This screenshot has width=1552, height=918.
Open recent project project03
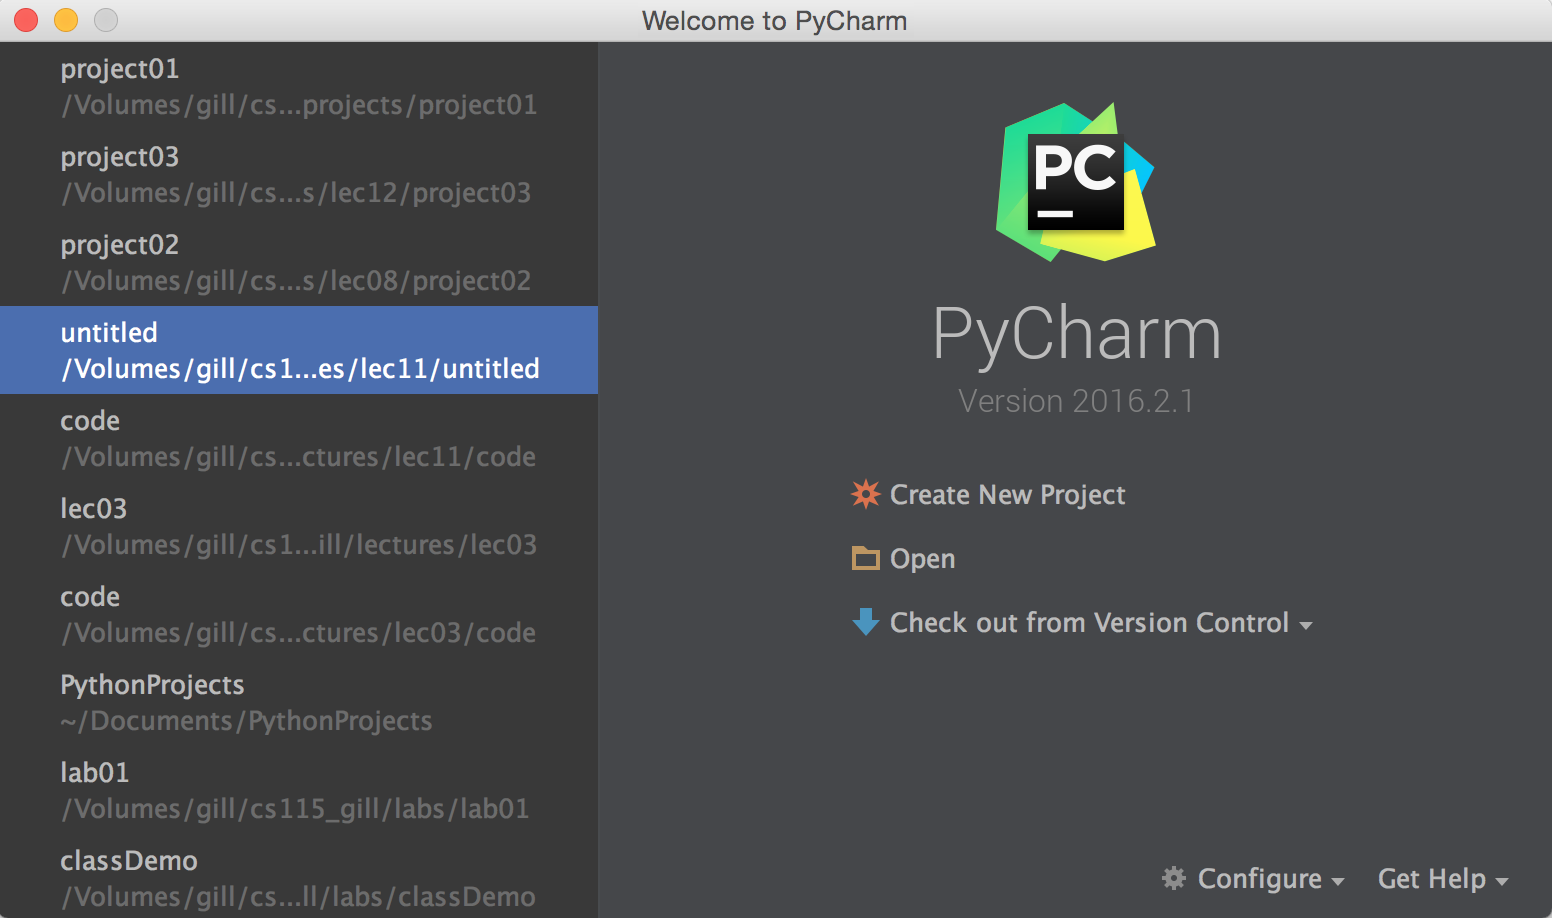299,174
